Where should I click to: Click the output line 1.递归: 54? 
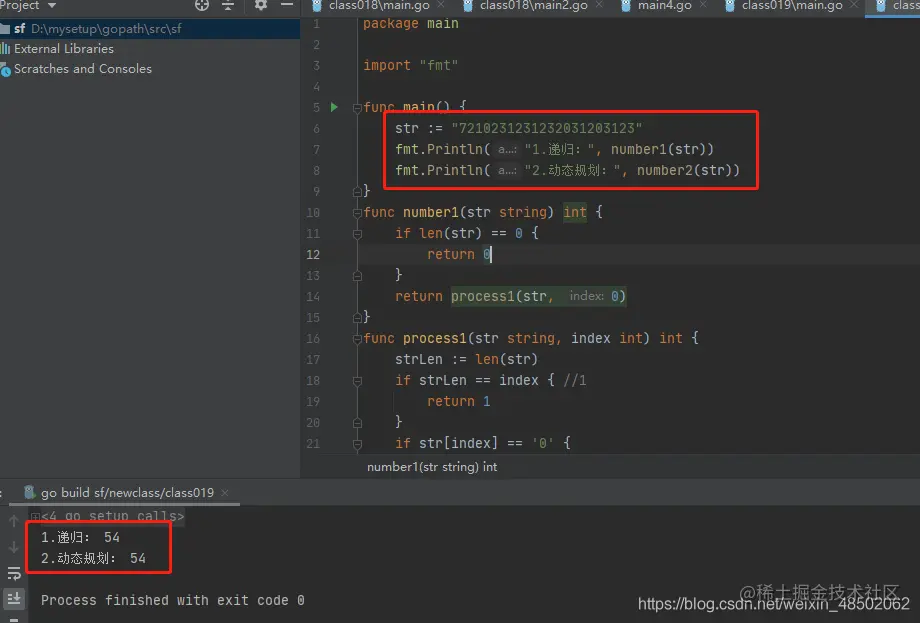(x=80, y=537)
